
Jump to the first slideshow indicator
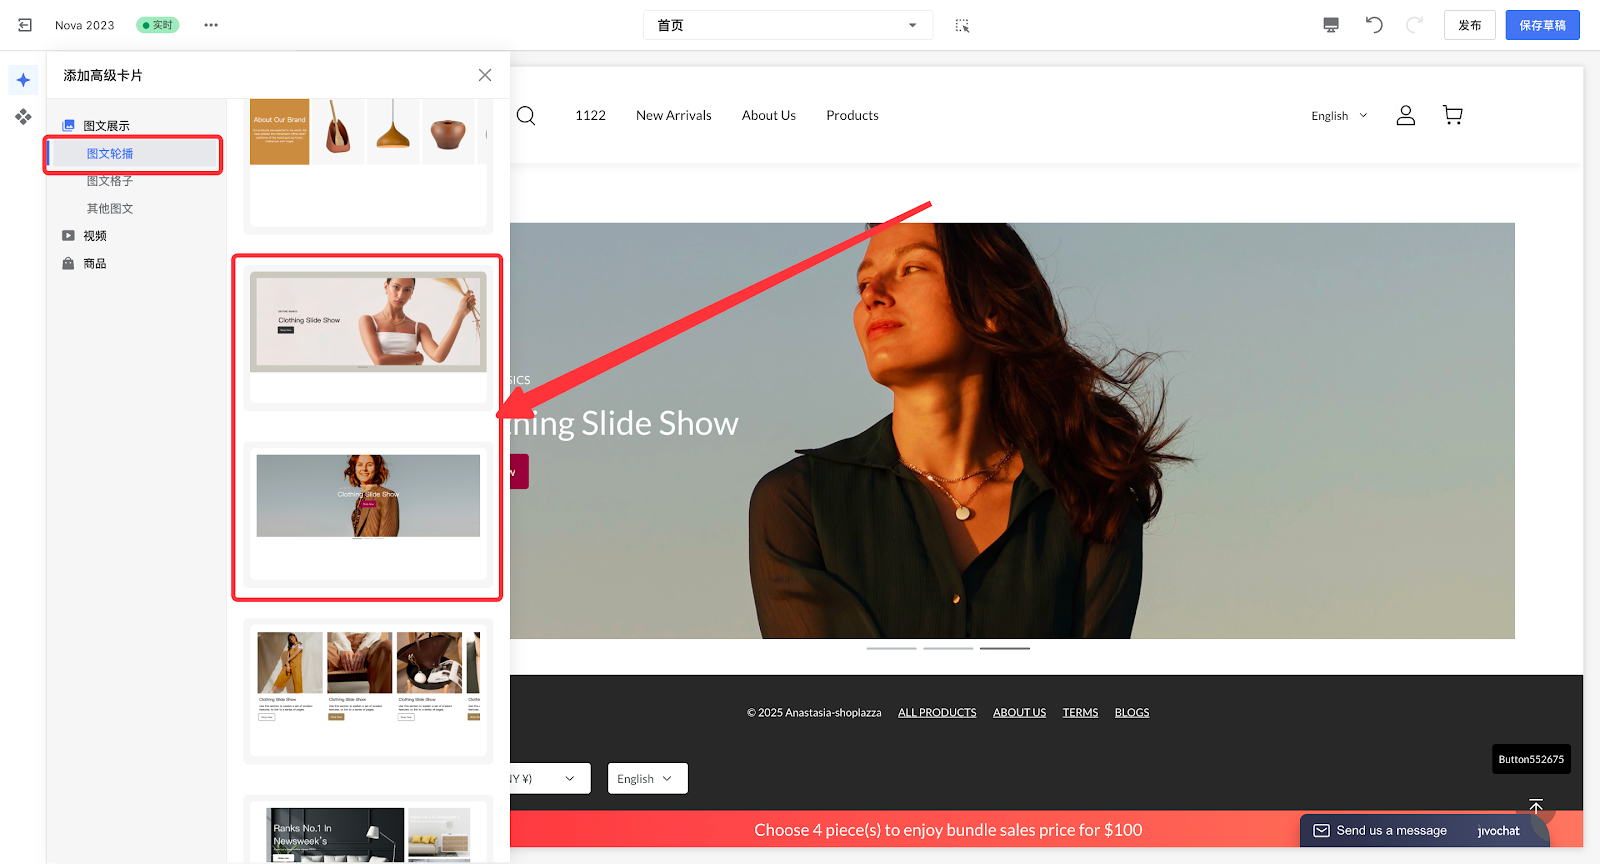coord(891,648)
